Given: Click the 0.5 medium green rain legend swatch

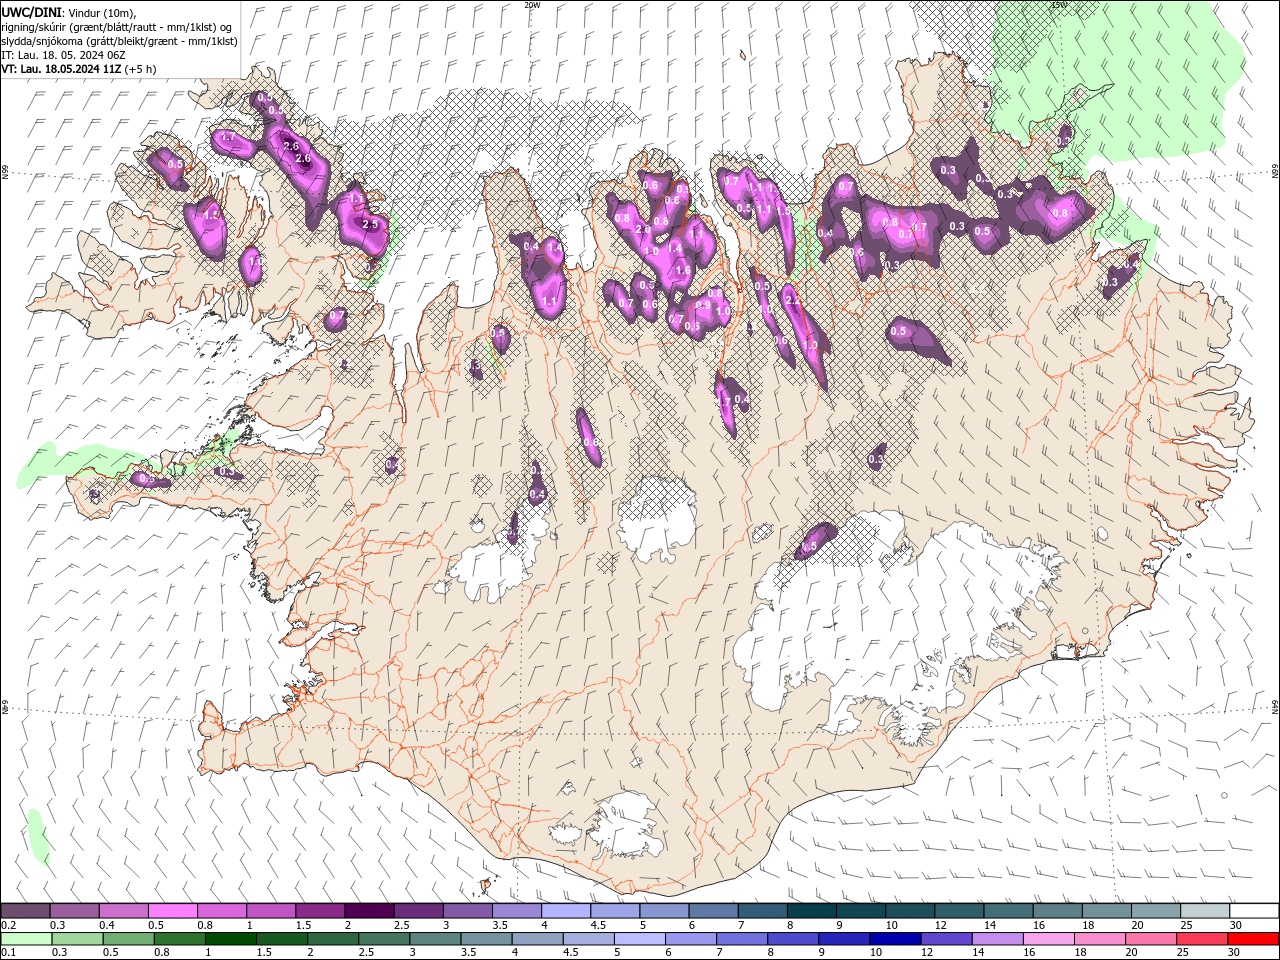Looking at the screenshot, I should (x=128, y=939).
